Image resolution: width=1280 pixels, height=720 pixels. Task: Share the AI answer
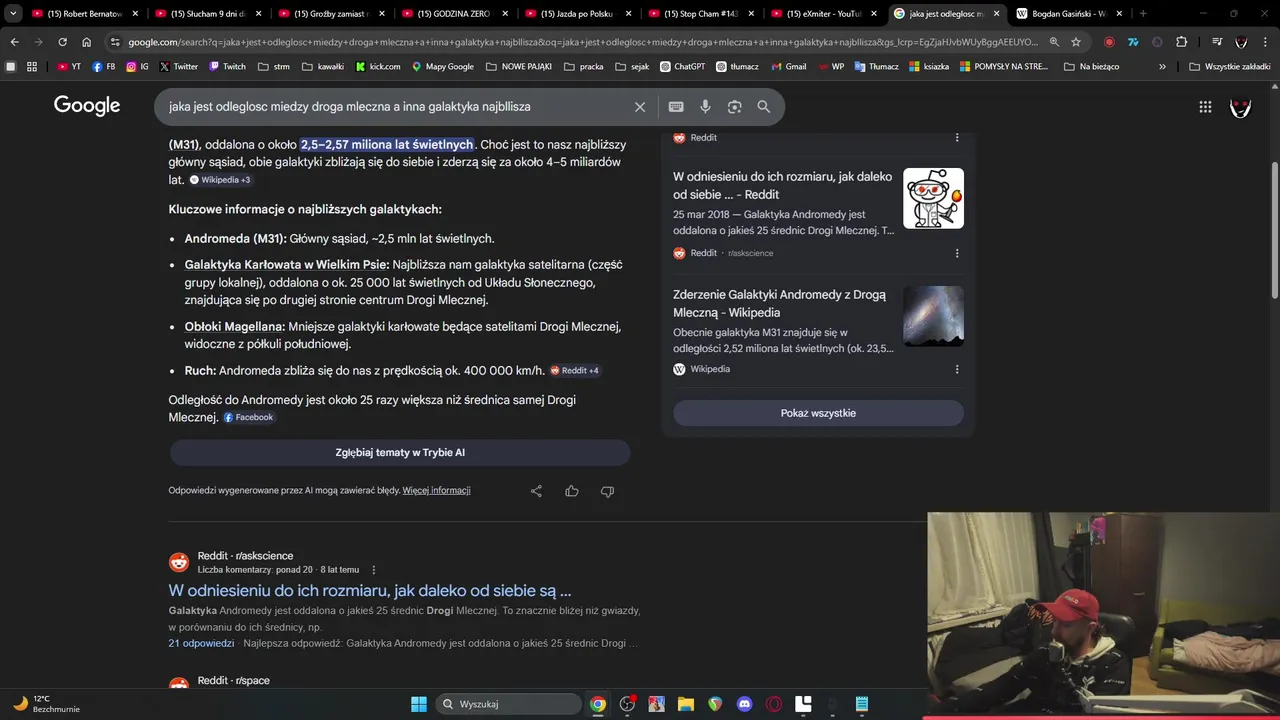pyautogui.click(x=536, y=491)
